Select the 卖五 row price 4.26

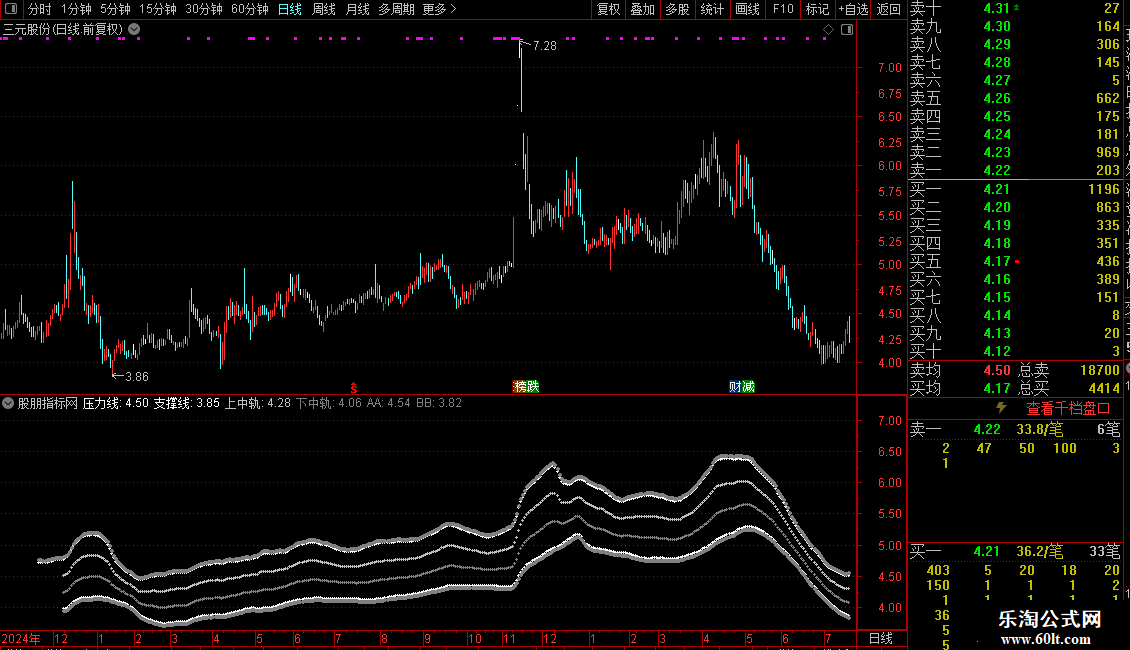coord(997,98)
